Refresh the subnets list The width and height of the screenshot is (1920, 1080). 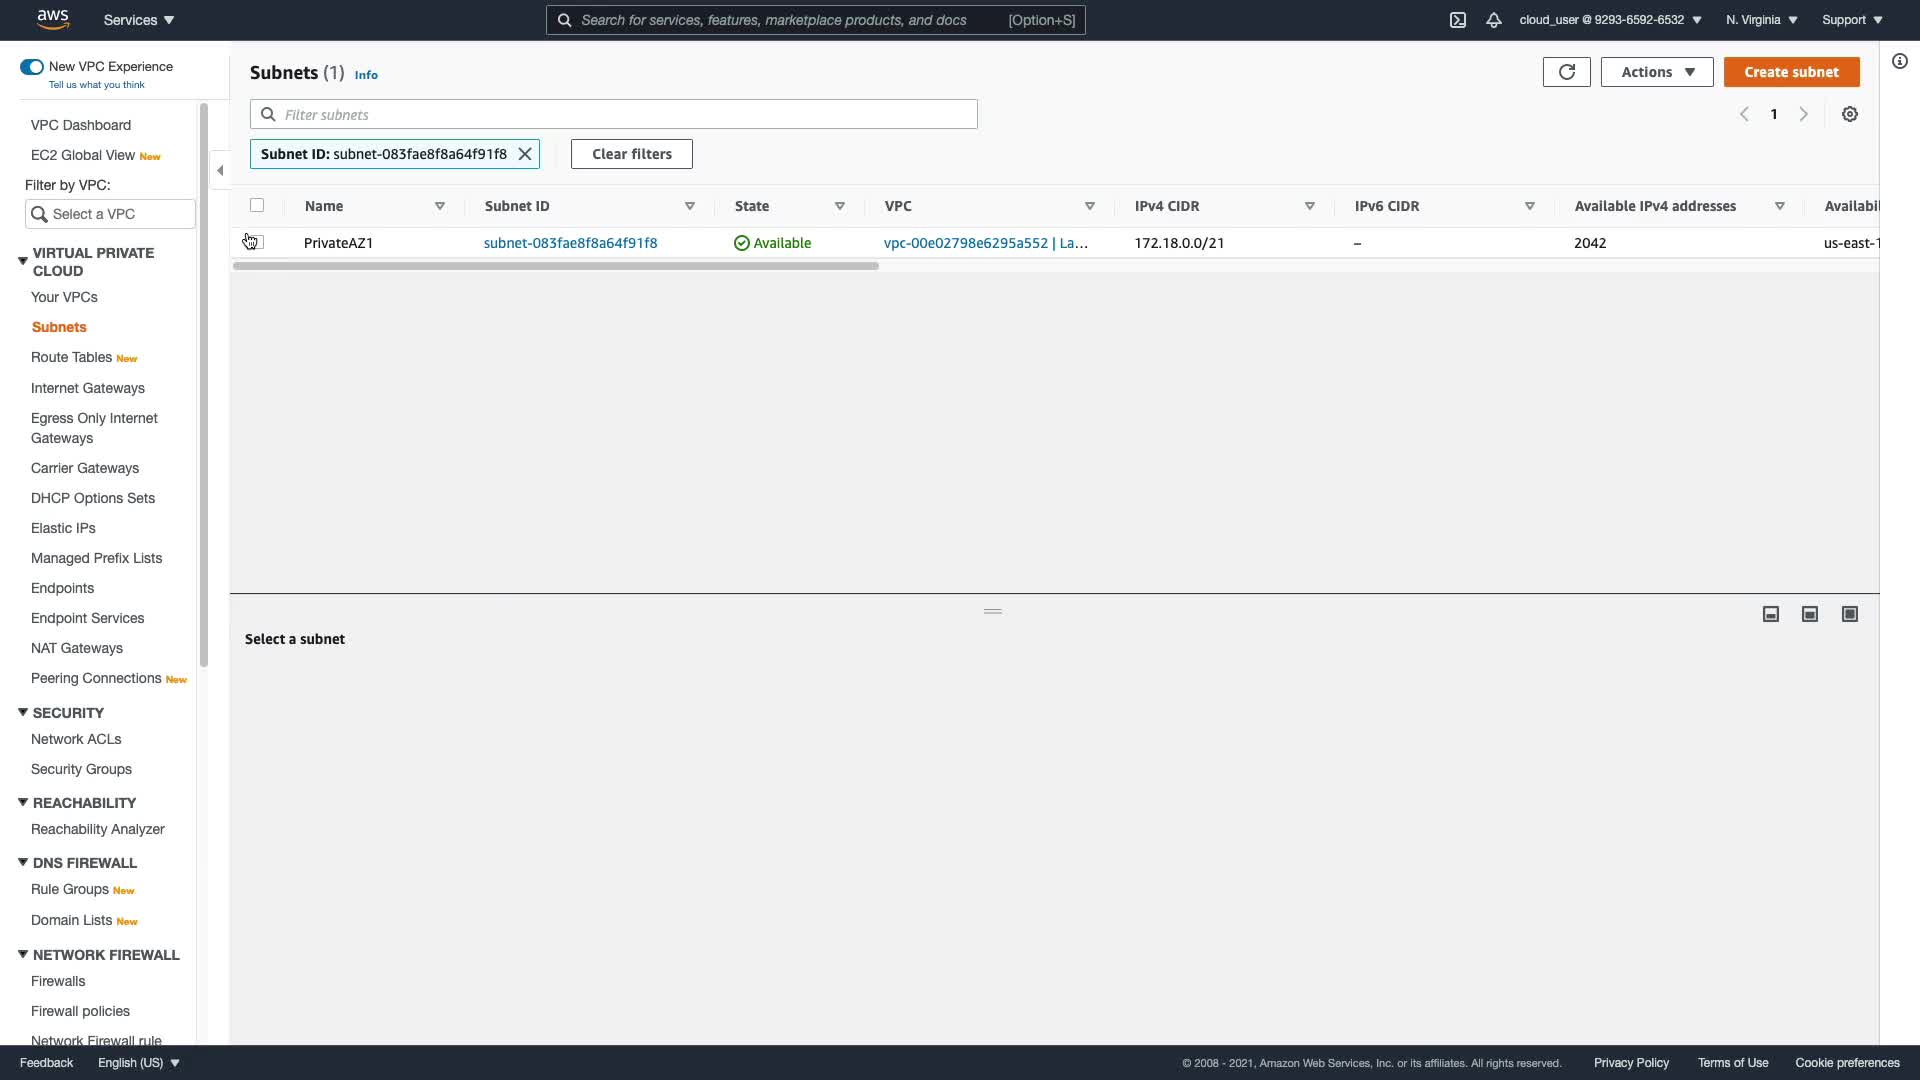1566,72
